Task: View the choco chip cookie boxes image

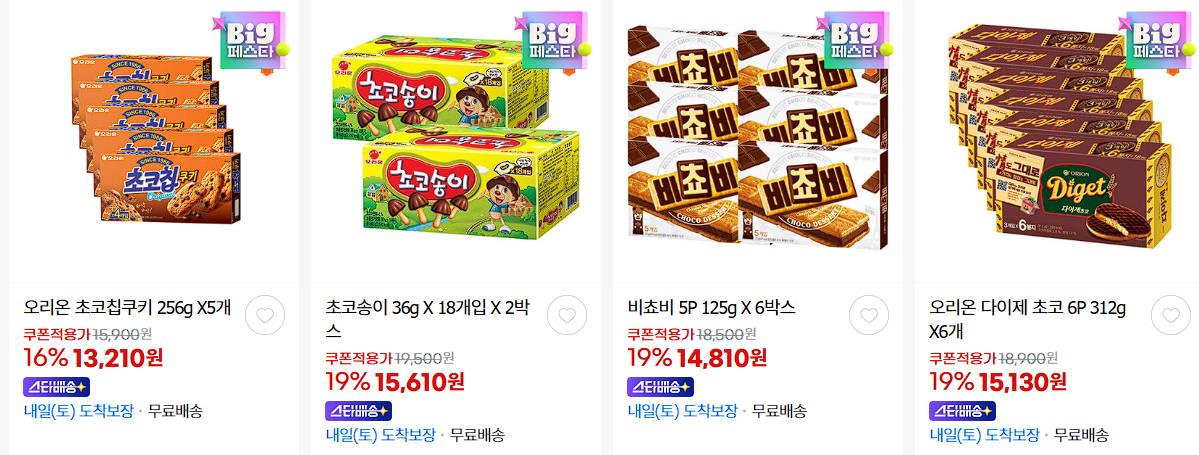Action: [x=155, y=138]
